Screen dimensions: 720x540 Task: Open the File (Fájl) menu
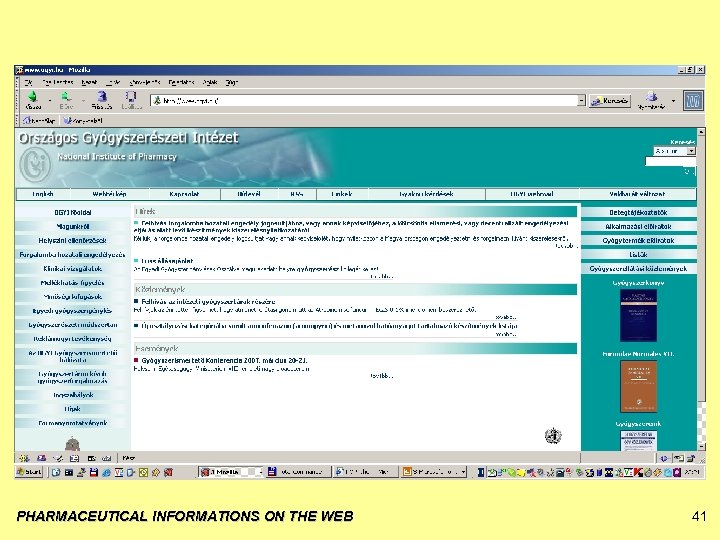tap(28, 82)
